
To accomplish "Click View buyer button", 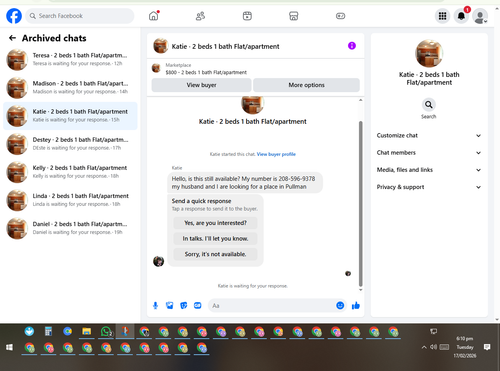I will pos(201,85).
